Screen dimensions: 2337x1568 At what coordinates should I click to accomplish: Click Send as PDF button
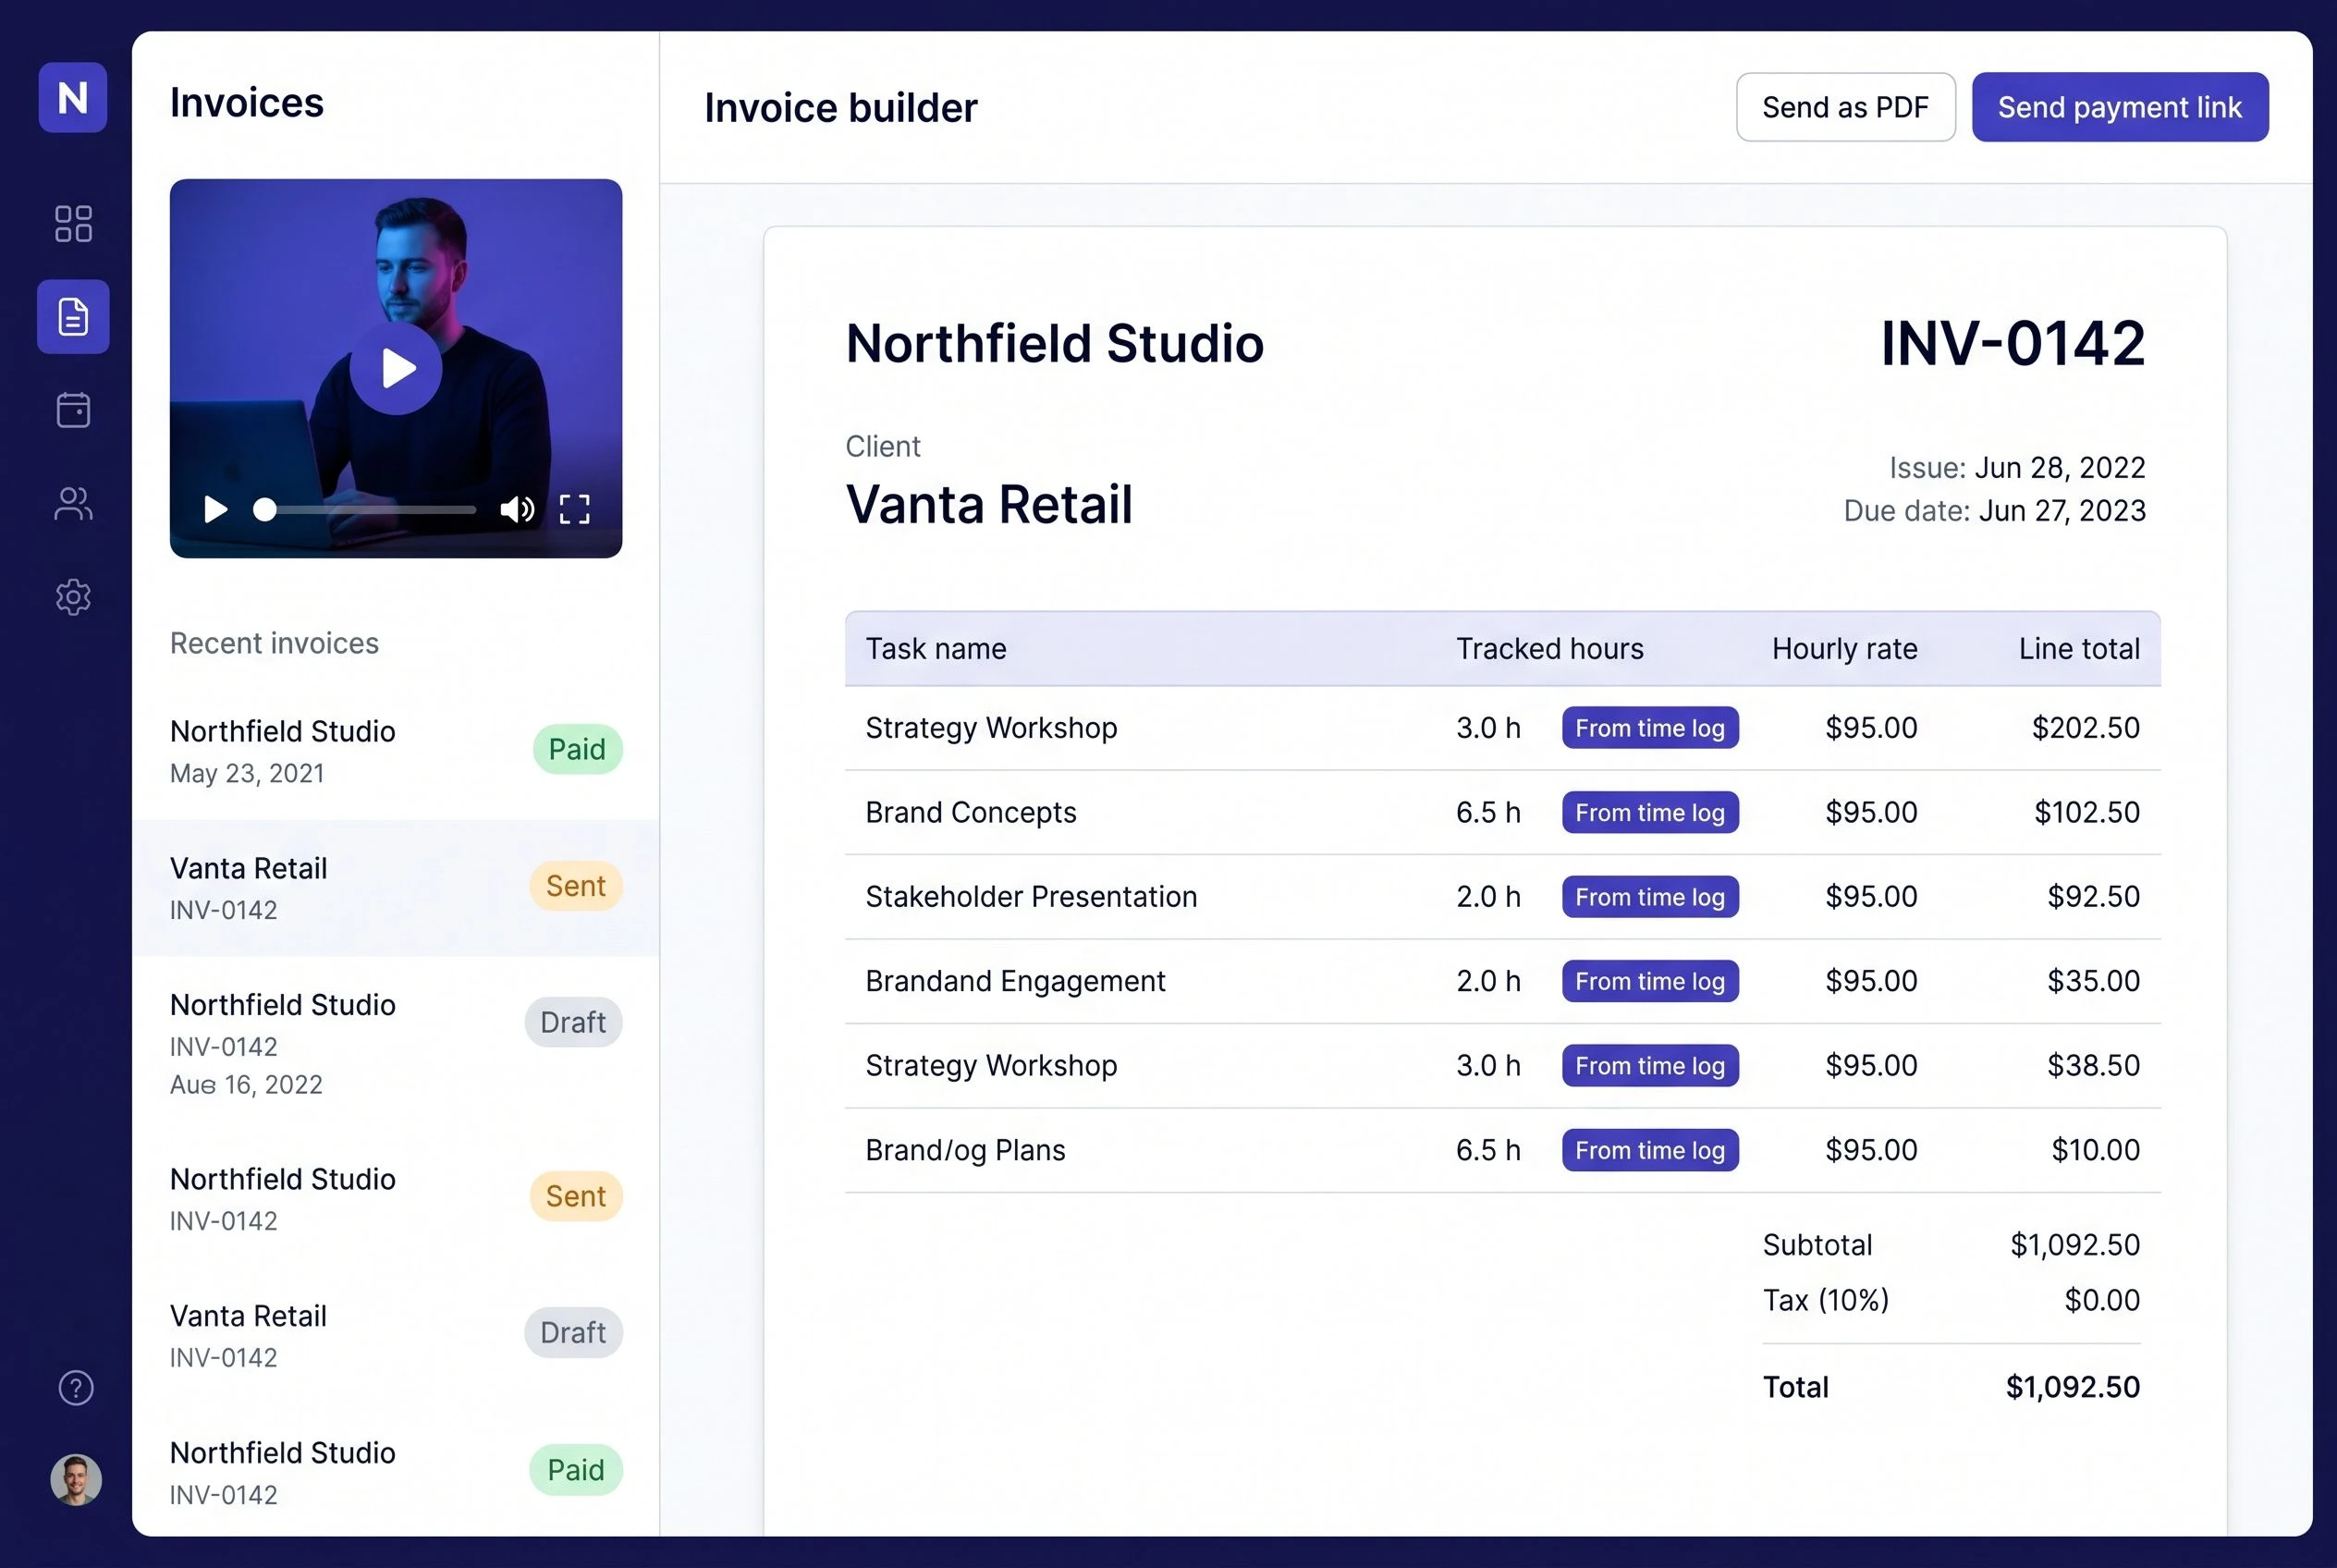[x=1845, y=107]
